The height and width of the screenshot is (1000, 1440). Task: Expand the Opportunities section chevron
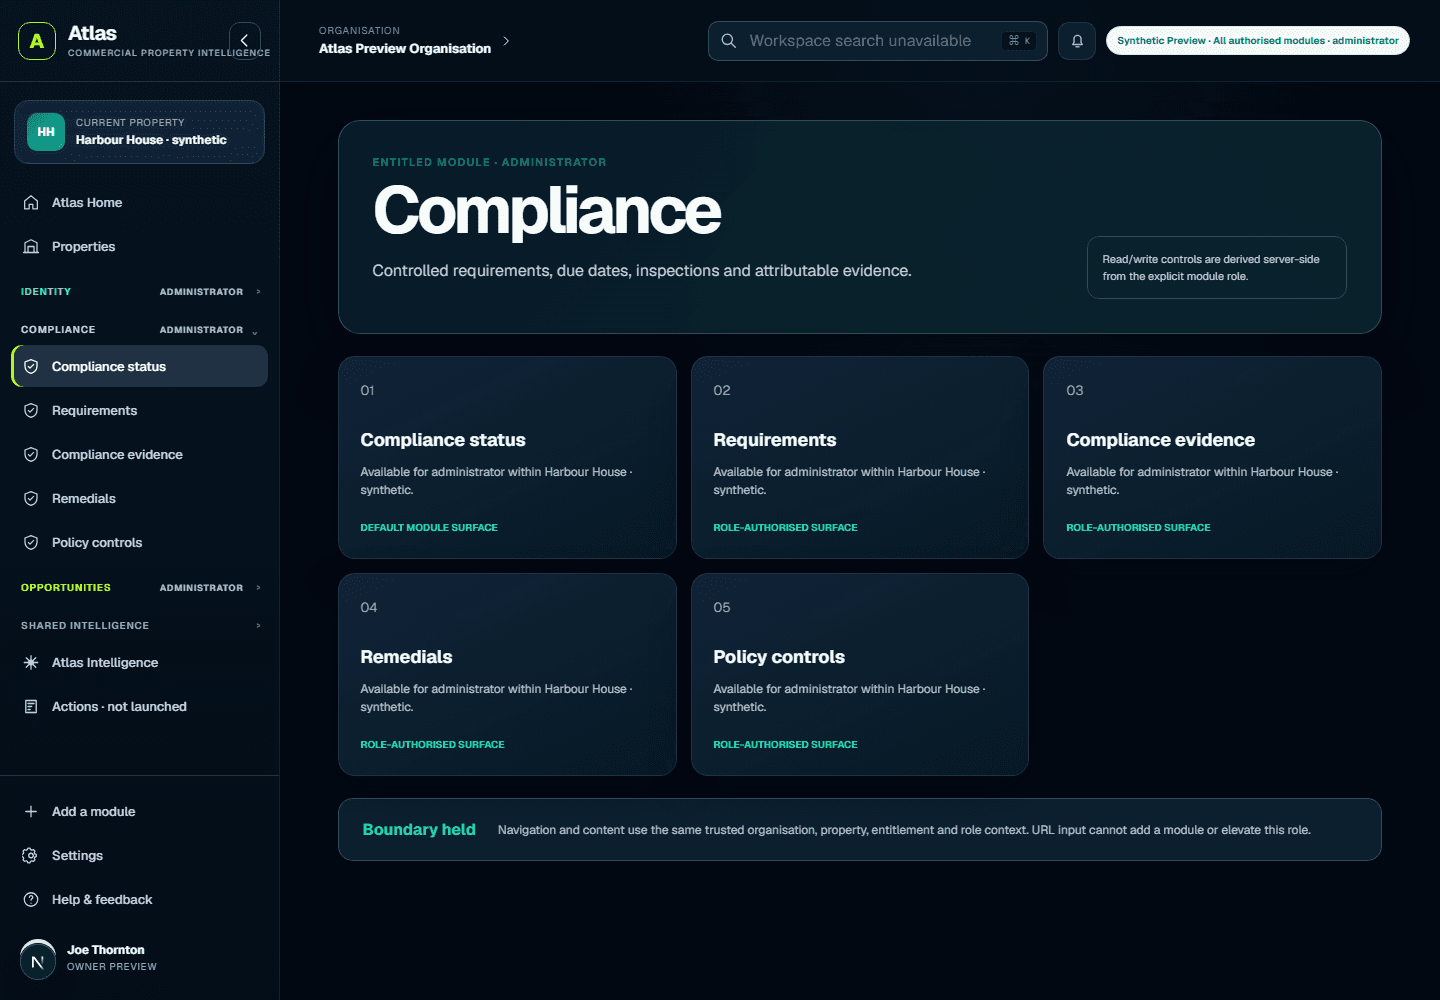(258, 588)
